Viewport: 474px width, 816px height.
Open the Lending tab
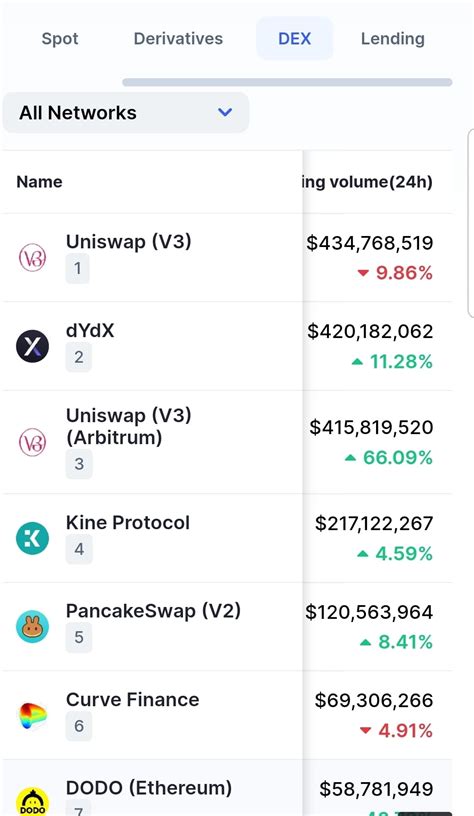pyautogui.click(x=393, y=39)
